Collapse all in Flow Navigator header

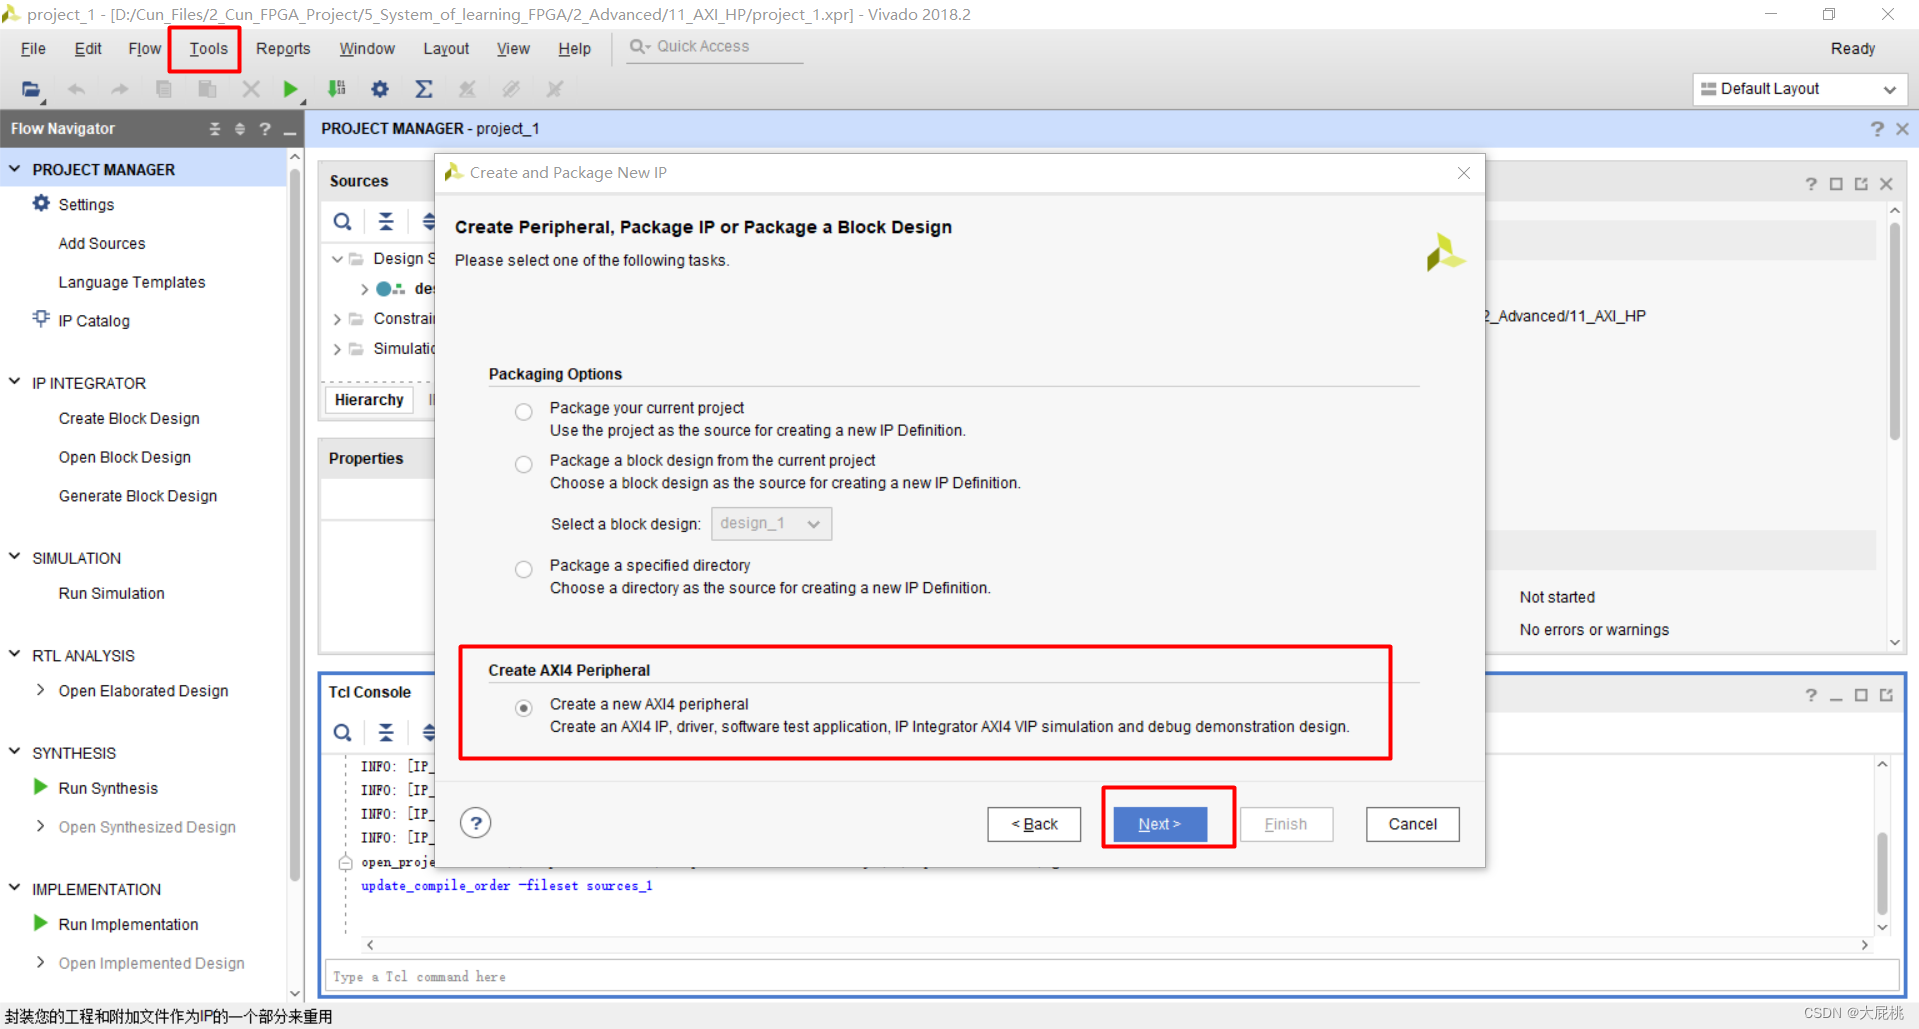click(x=214, y=129)
